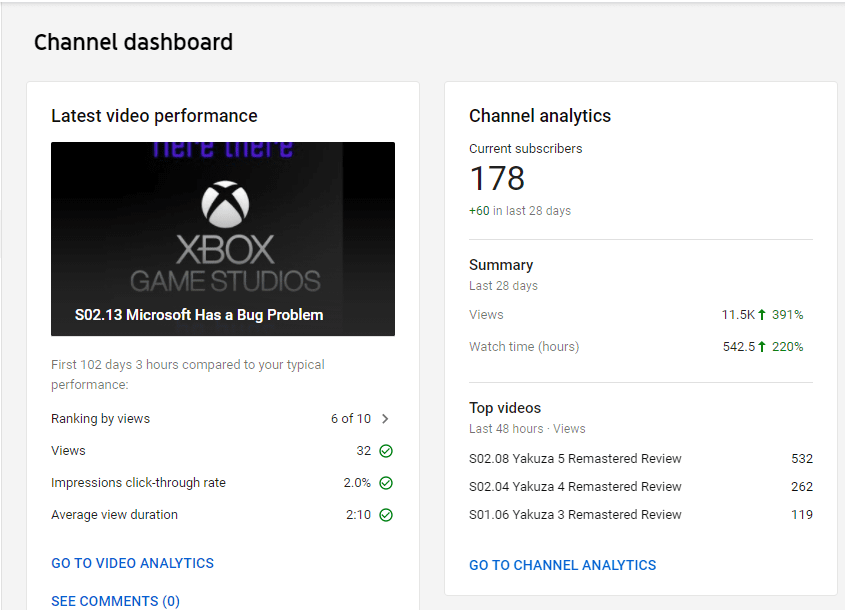Image resolution: width=845 pixels, height=610 pixels.
Task: Click the green up arrow beside Watch time 542.5
Action: coord(762,347)
